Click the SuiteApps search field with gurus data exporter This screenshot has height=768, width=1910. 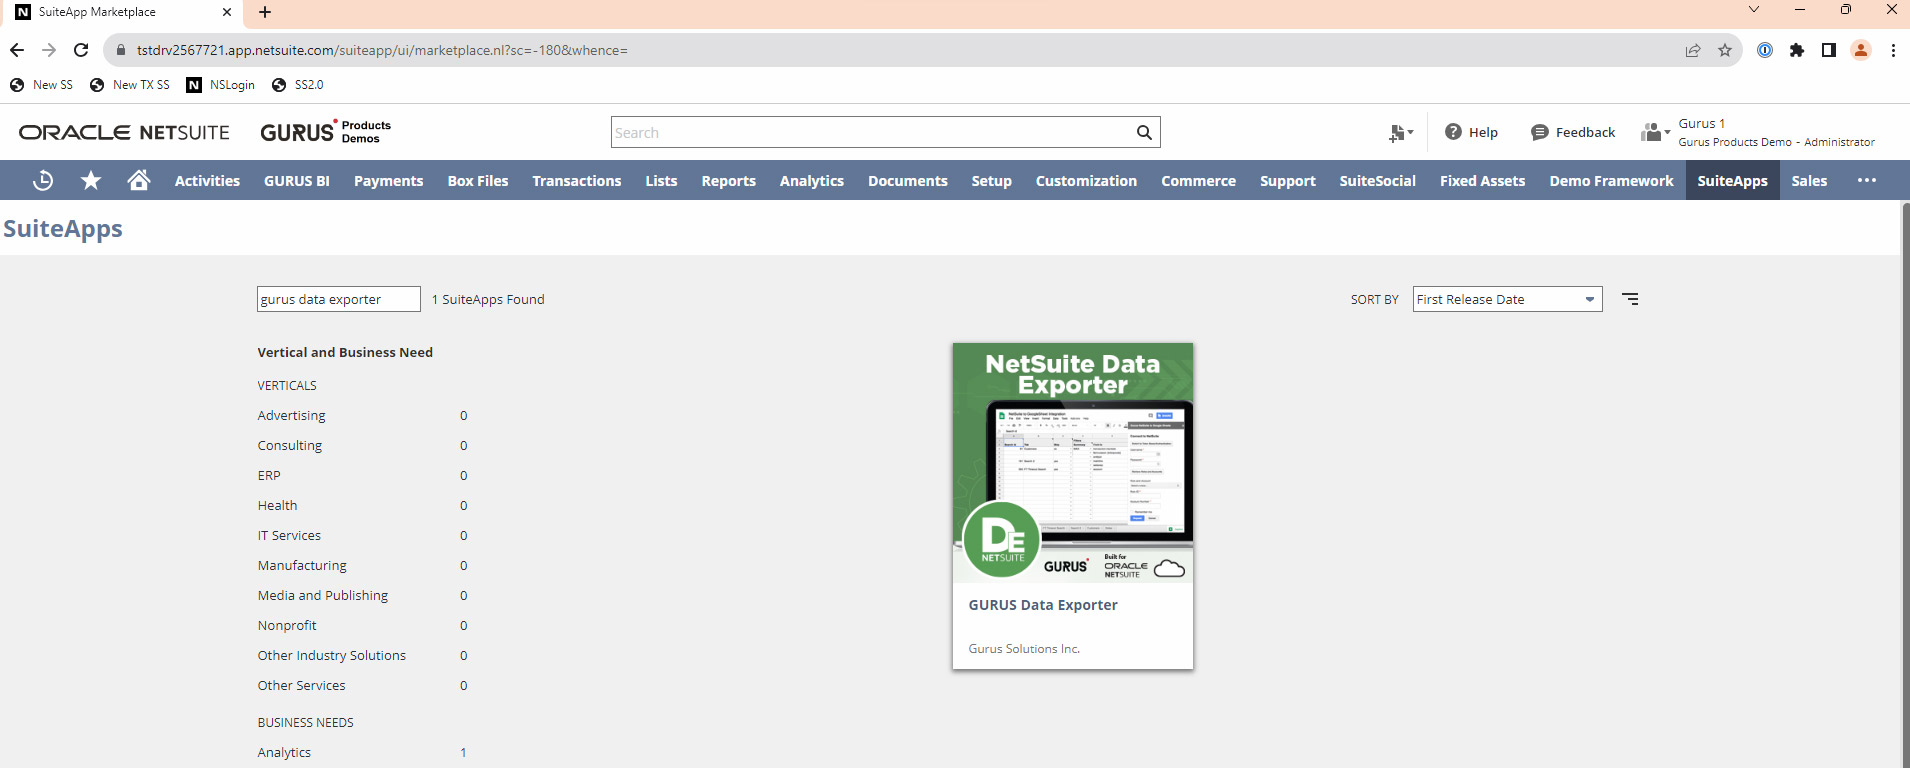click(339, 299)
